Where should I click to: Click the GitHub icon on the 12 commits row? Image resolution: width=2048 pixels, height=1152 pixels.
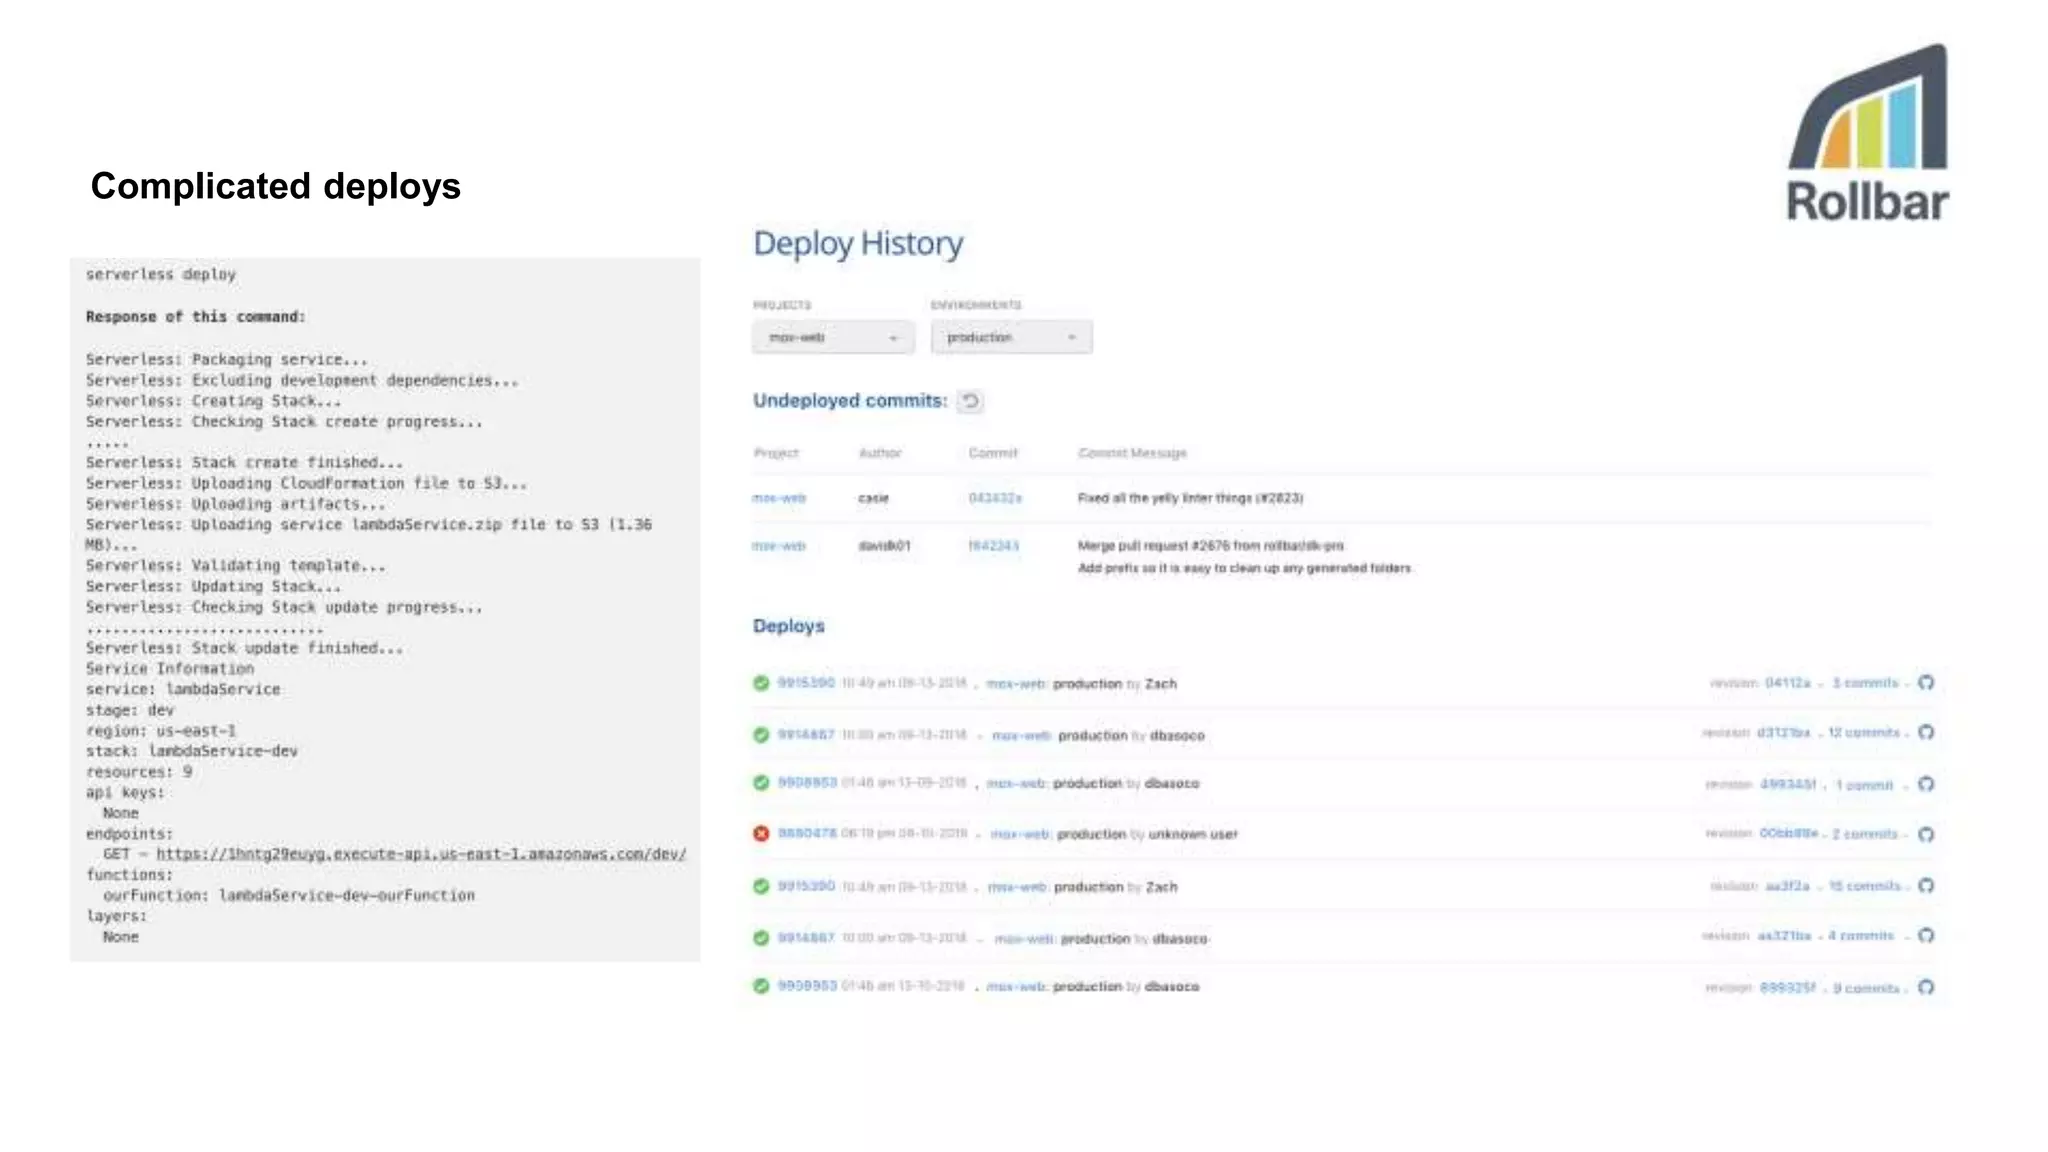1926,733
